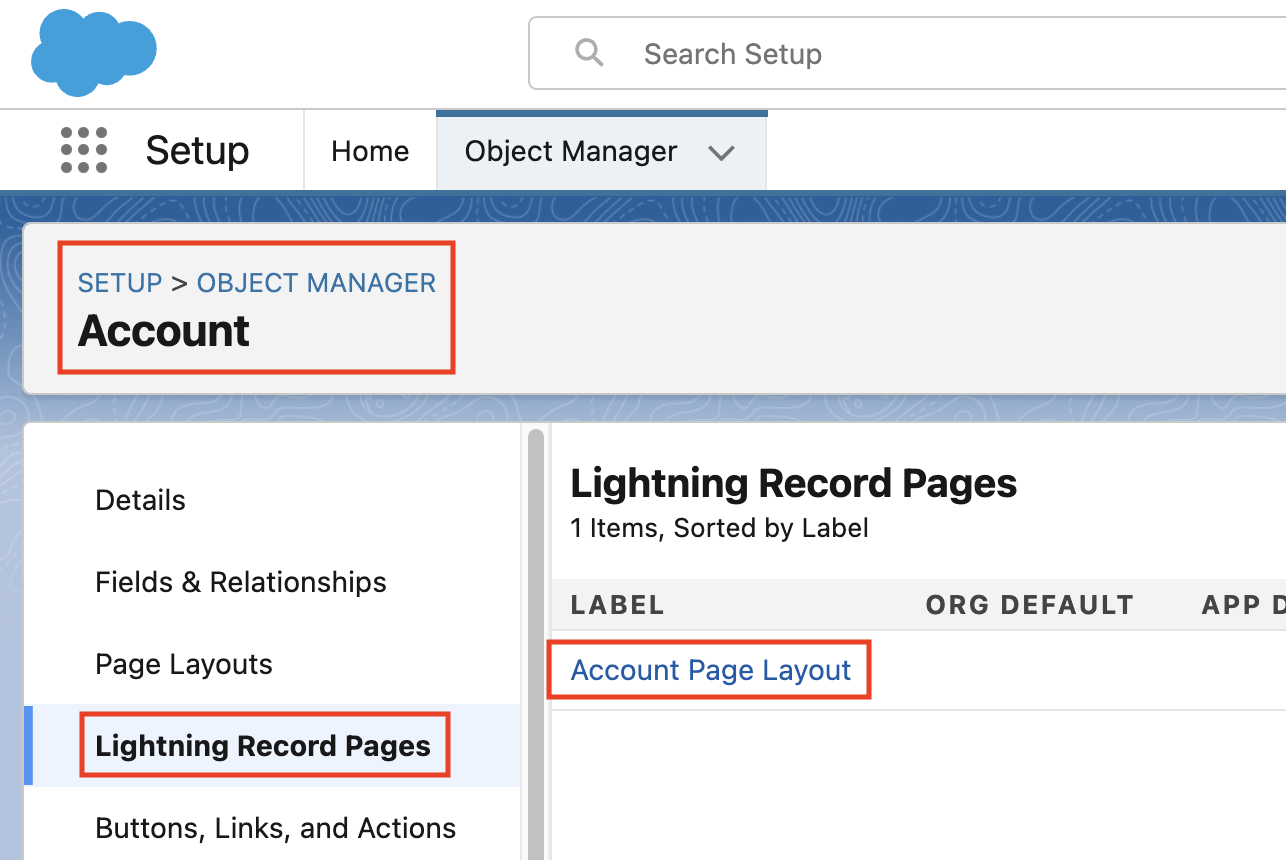Open Buttons, Links, and Actions

[275, 828]
